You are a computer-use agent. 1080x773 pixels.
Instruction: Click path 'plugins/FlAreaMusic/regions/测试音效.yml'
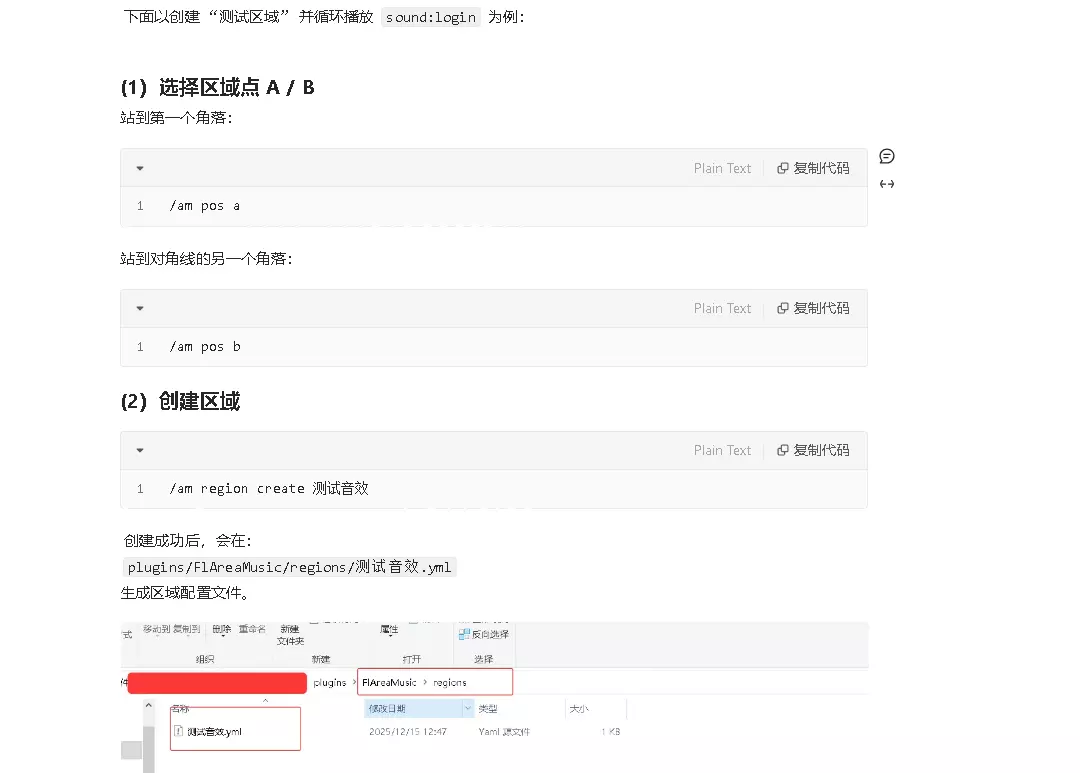289,567
